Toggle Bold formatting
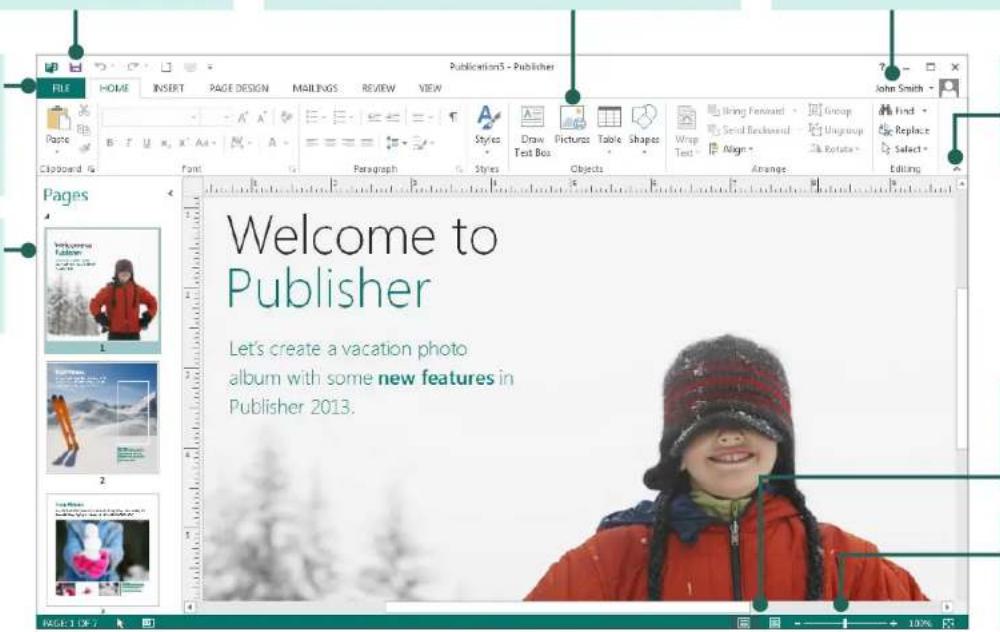This screenshot has width=1000, height=632. [110, 143]
